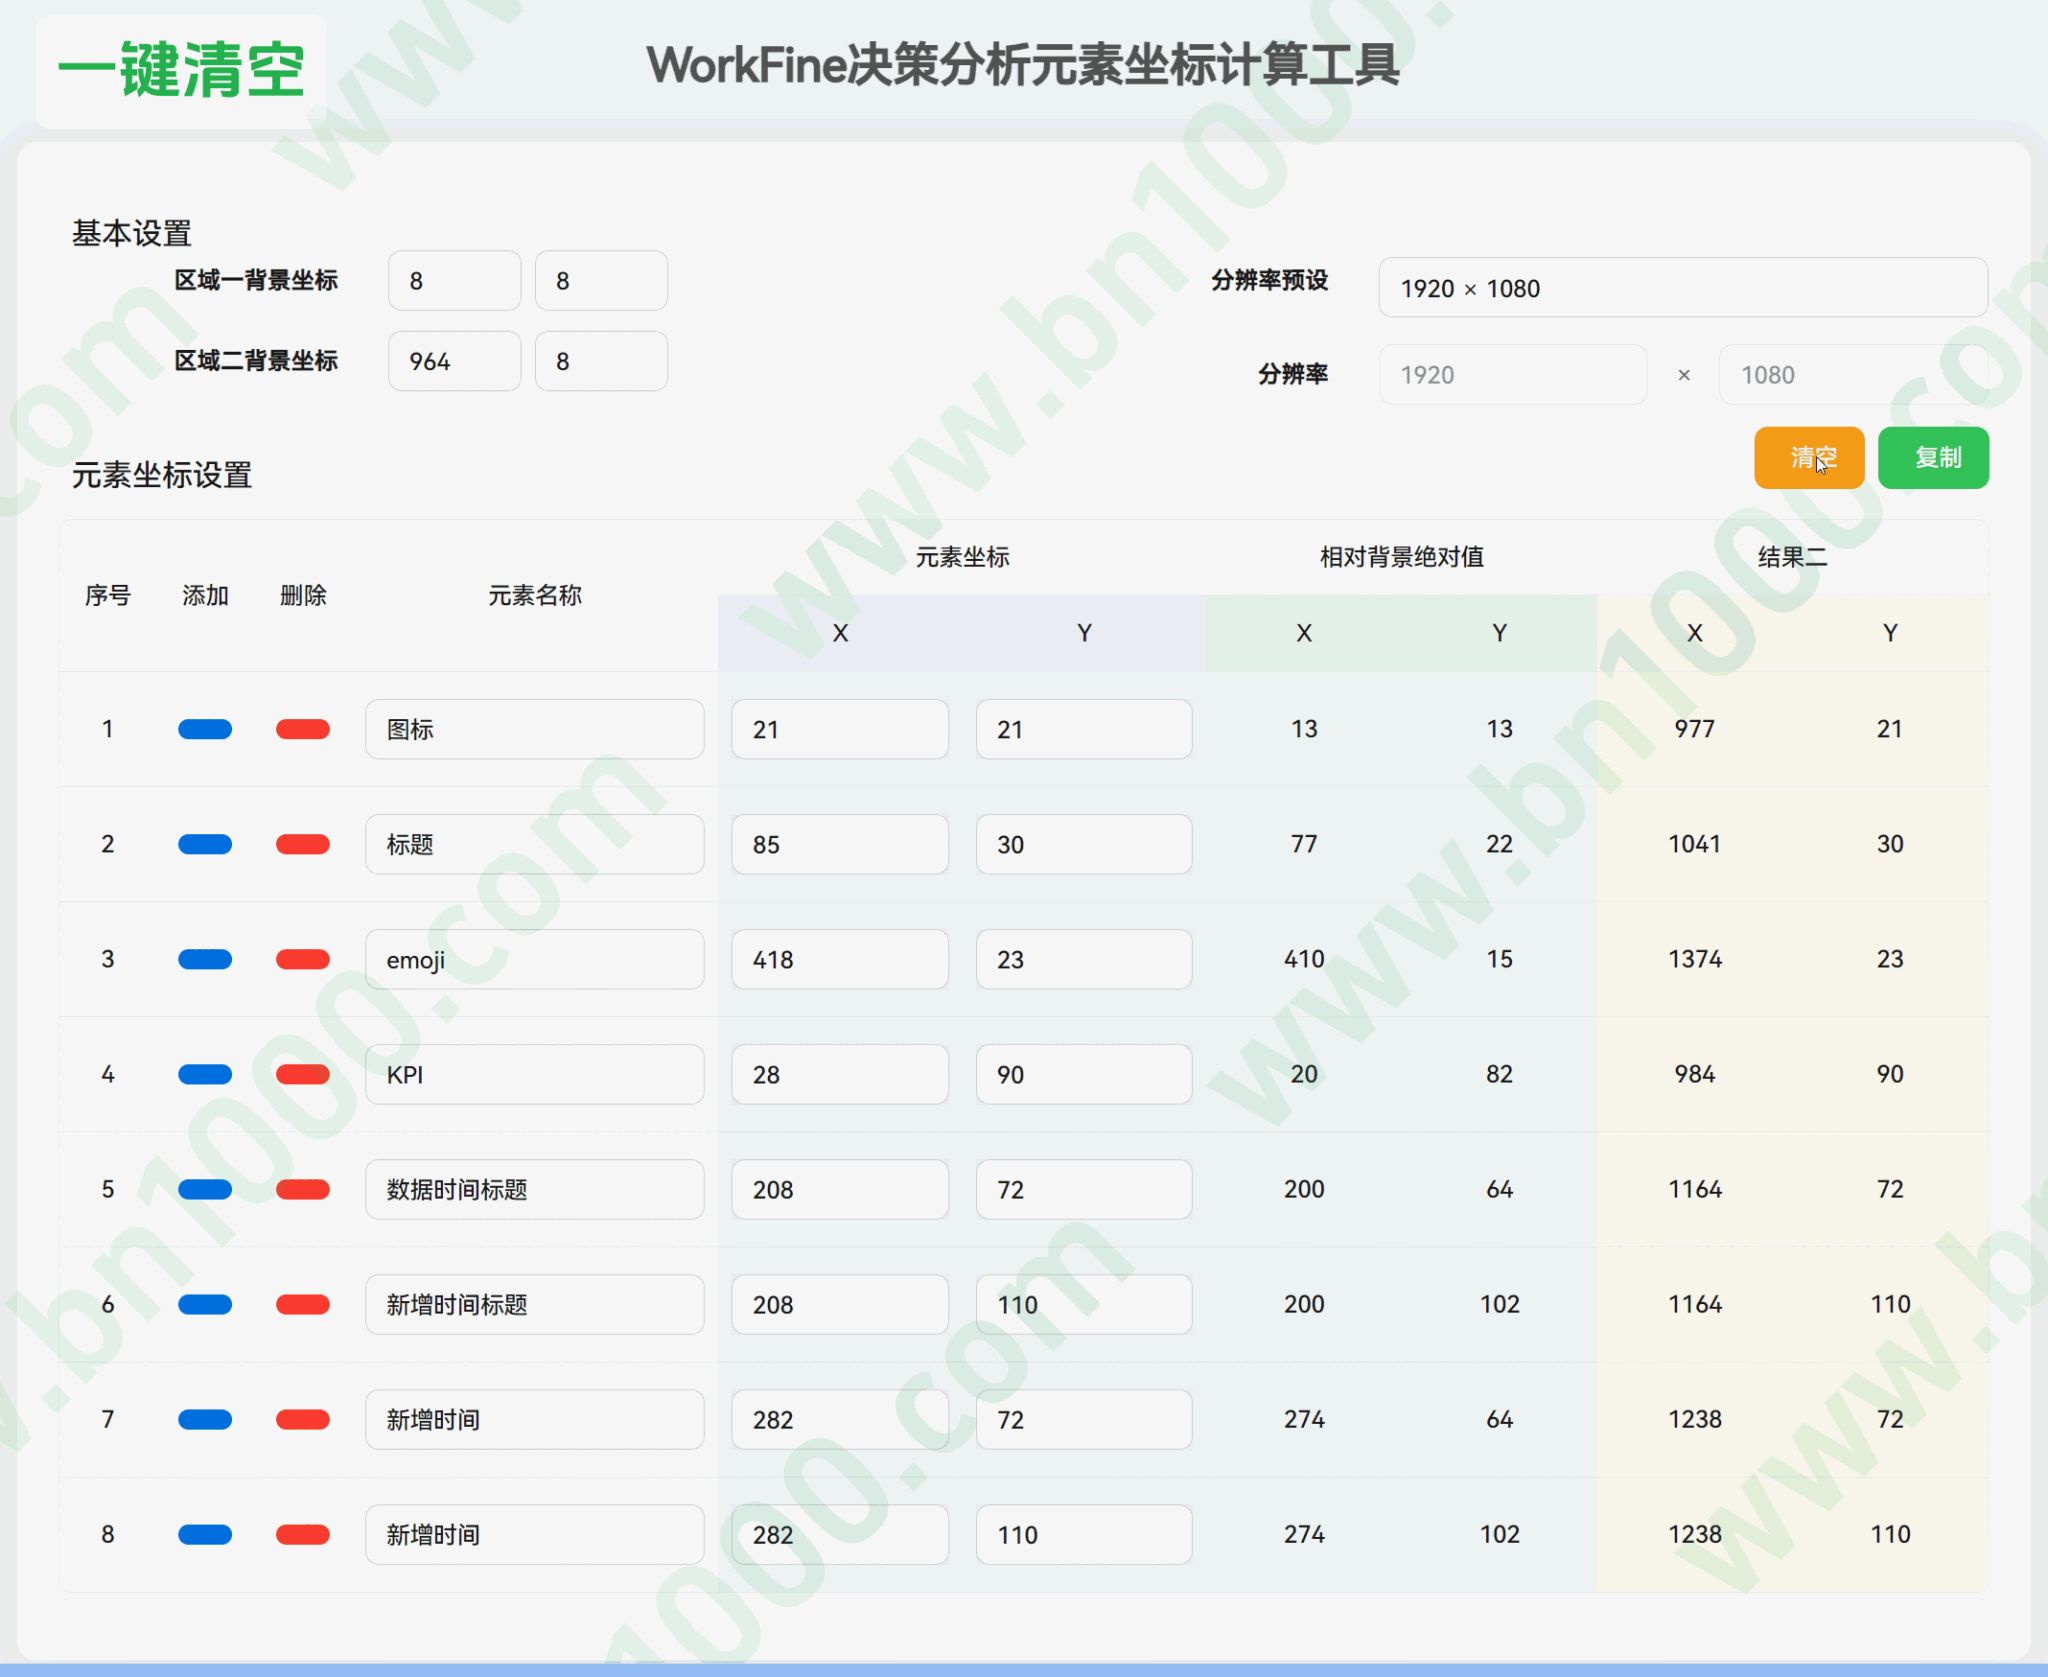Click the orange 清空 button
Viewport: 2048px width, 1677px height.
tap(1809, 458)
